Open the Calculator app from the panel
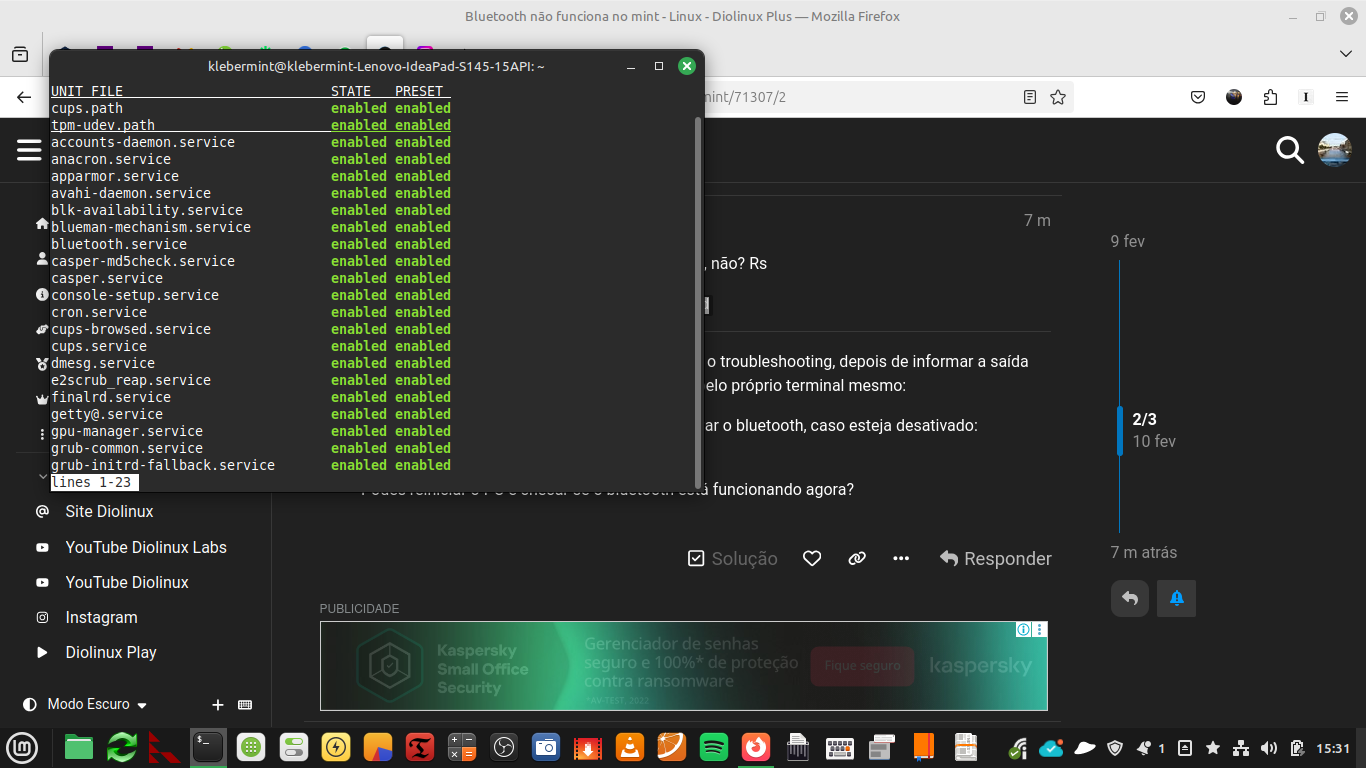1366x768 pixels. coord(462,747)
